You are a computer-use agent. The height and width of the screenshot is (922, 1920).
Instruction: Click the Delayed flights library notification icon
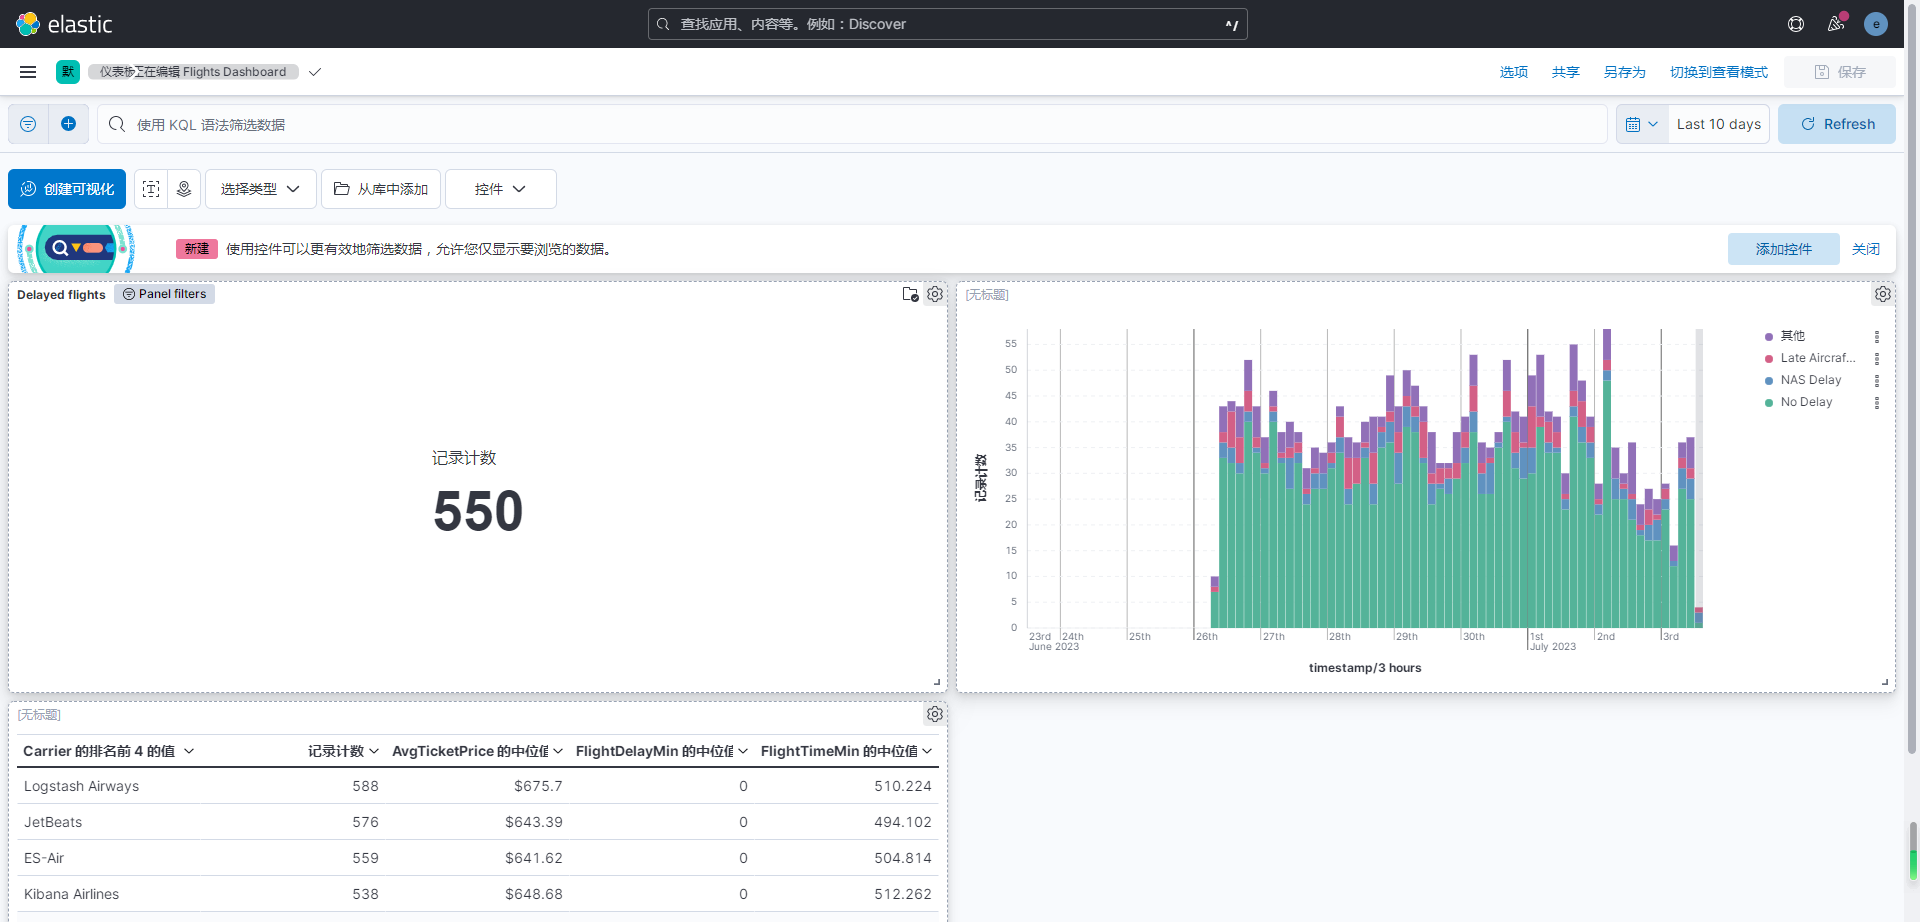[910, 294]
